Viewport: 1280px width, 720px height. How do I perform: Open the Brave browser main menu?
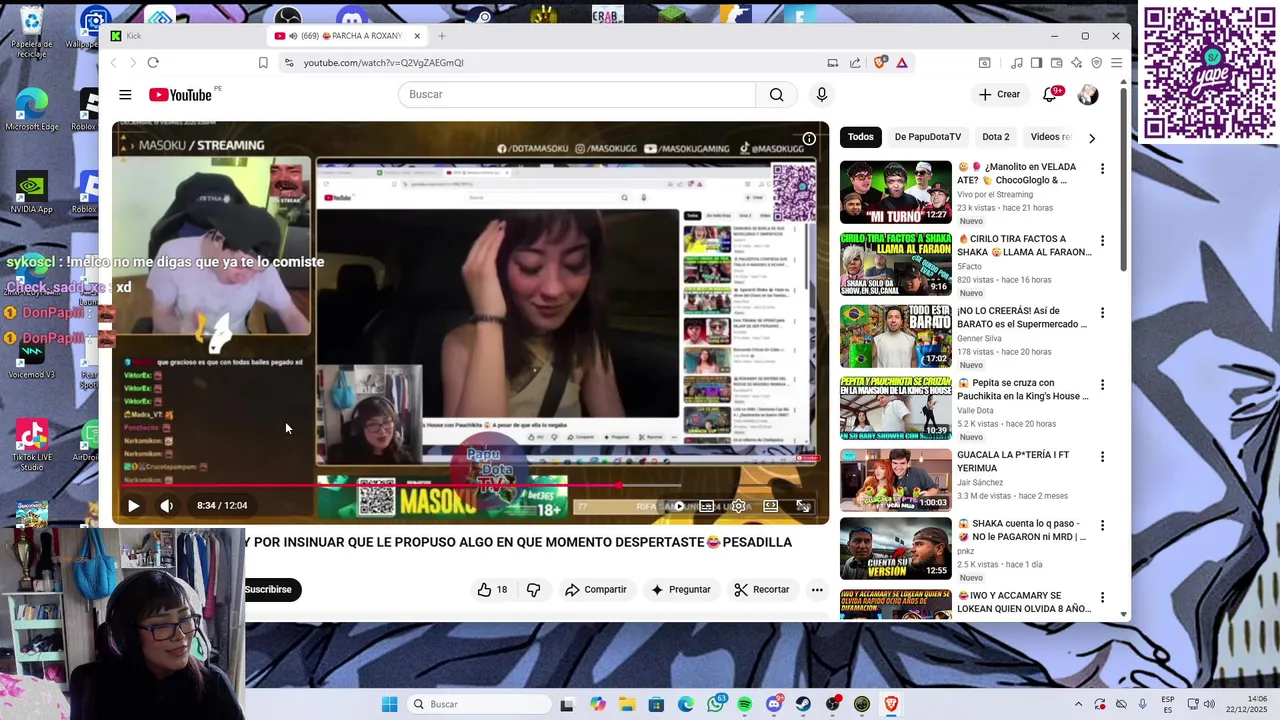pyautogui.click(x=1116, y=63)
